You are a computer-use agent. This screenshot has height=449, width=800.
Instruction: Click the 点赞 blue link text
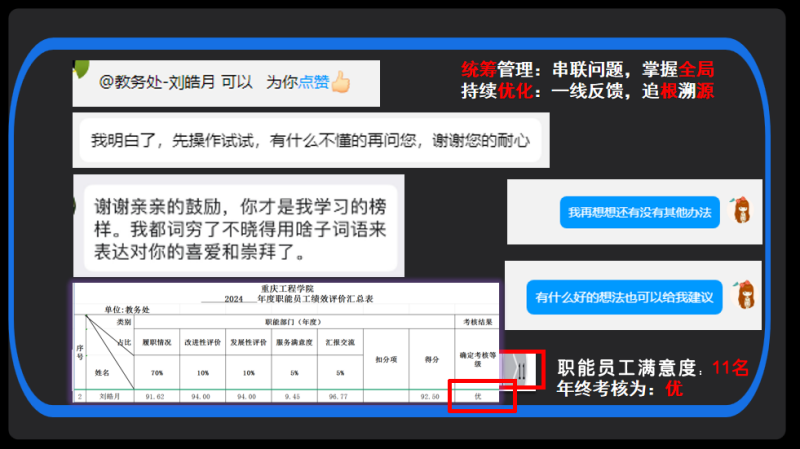313,83
